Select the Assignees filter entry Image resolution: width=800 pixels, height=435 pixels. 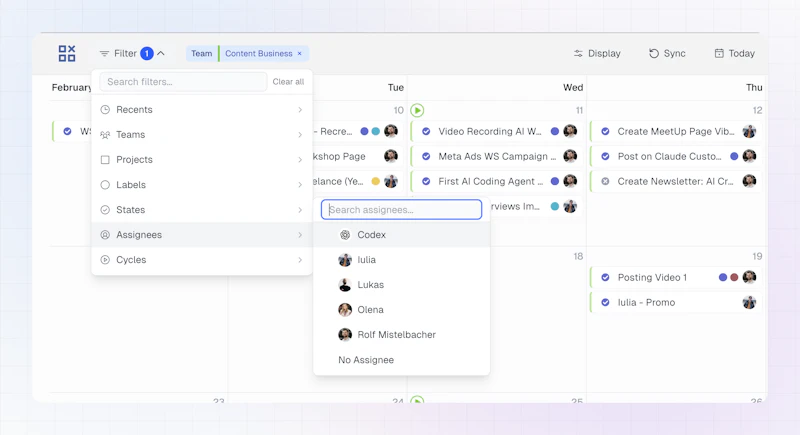[x=202, y=235]
